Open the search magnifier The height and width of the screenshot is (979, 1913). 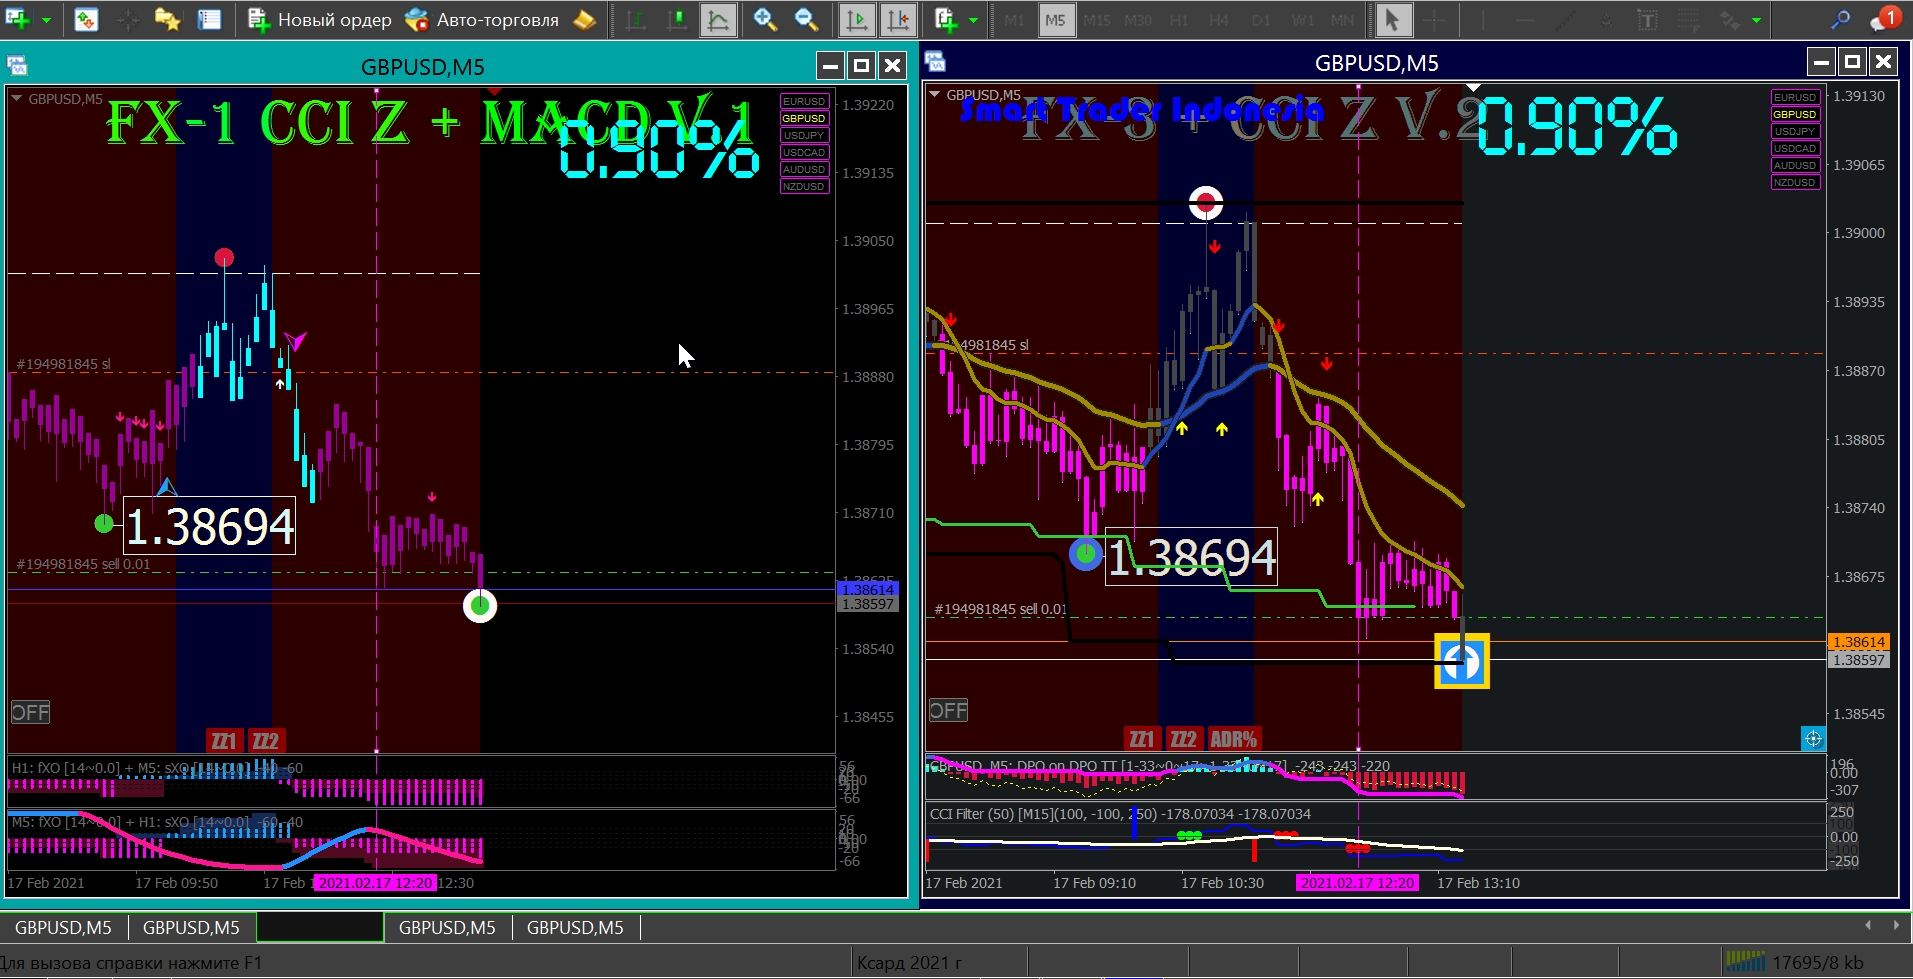click(x=1840, y=19)
